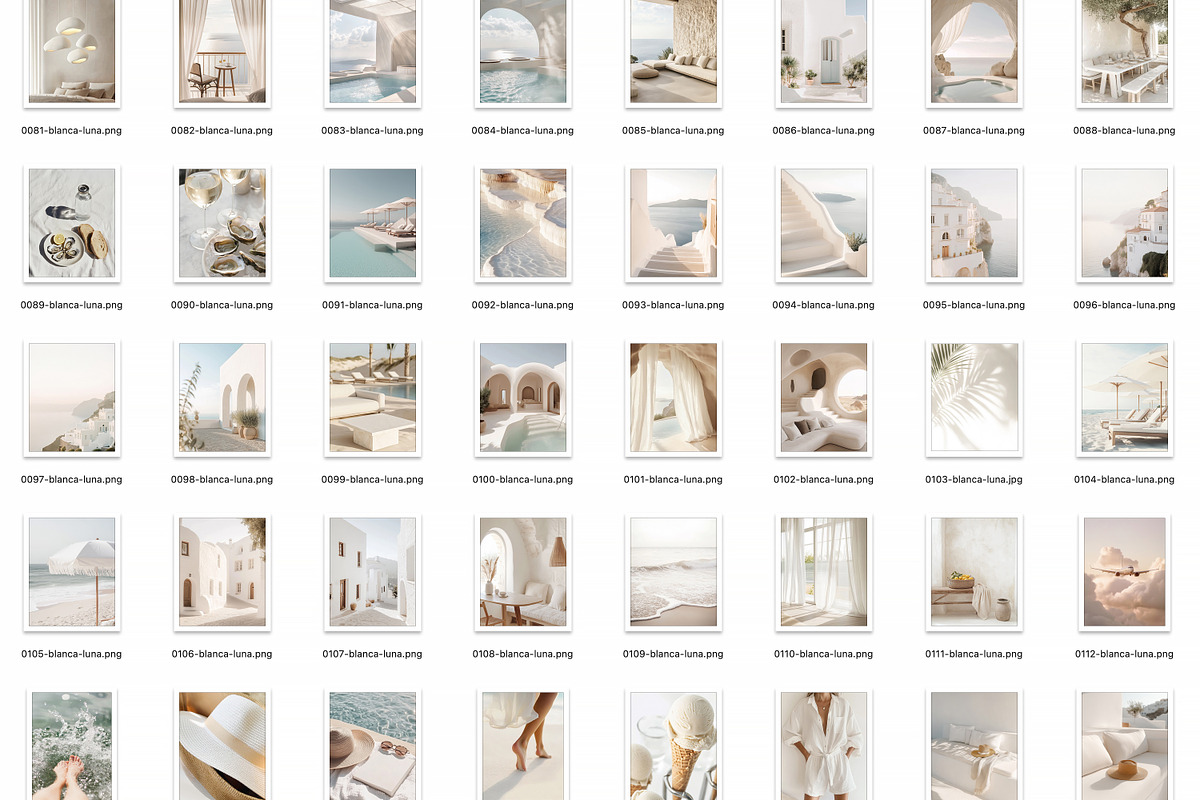
Task: Click the ice cream cone thumbnail
Action: (x=673, y=745)
